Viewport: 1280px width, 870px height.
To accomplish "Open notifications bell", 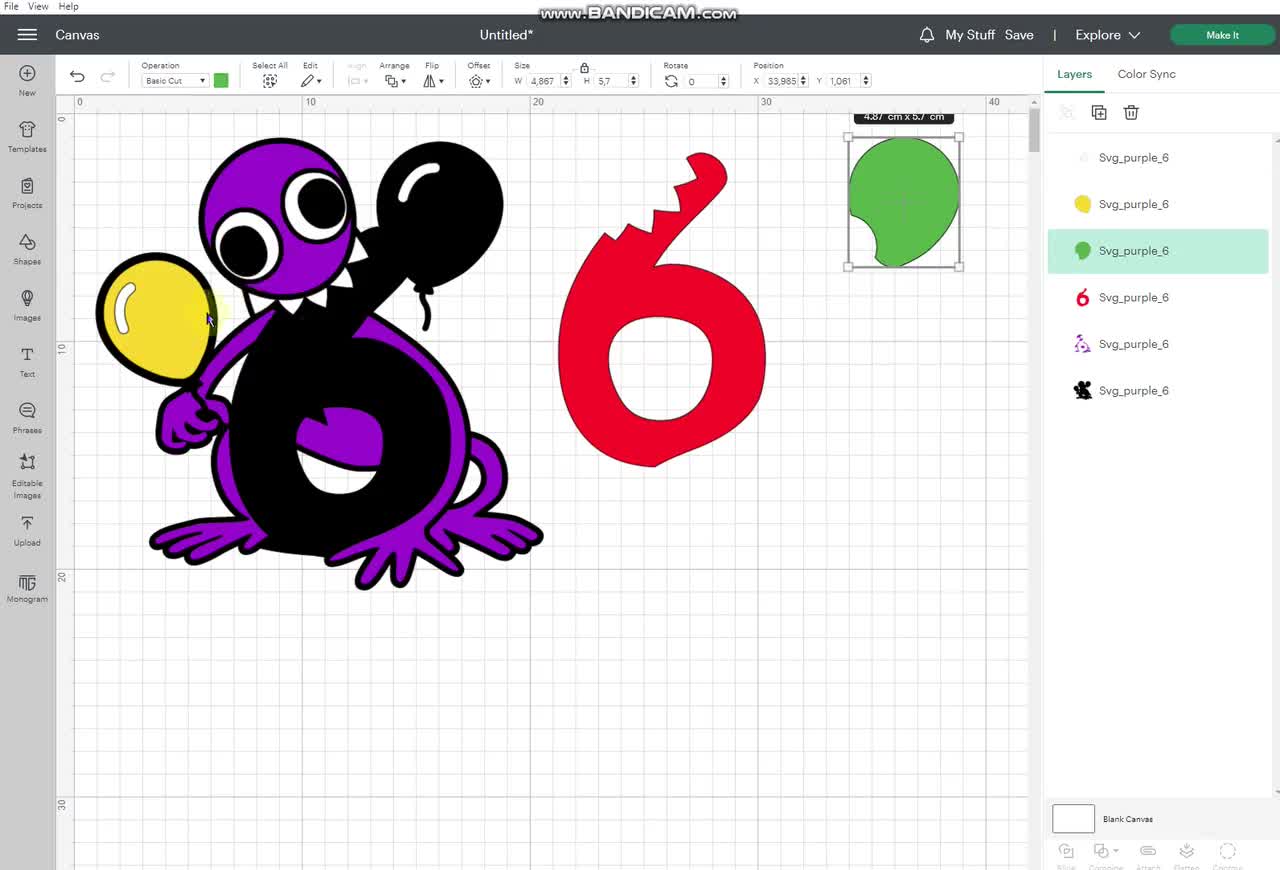I will (927, 35).
